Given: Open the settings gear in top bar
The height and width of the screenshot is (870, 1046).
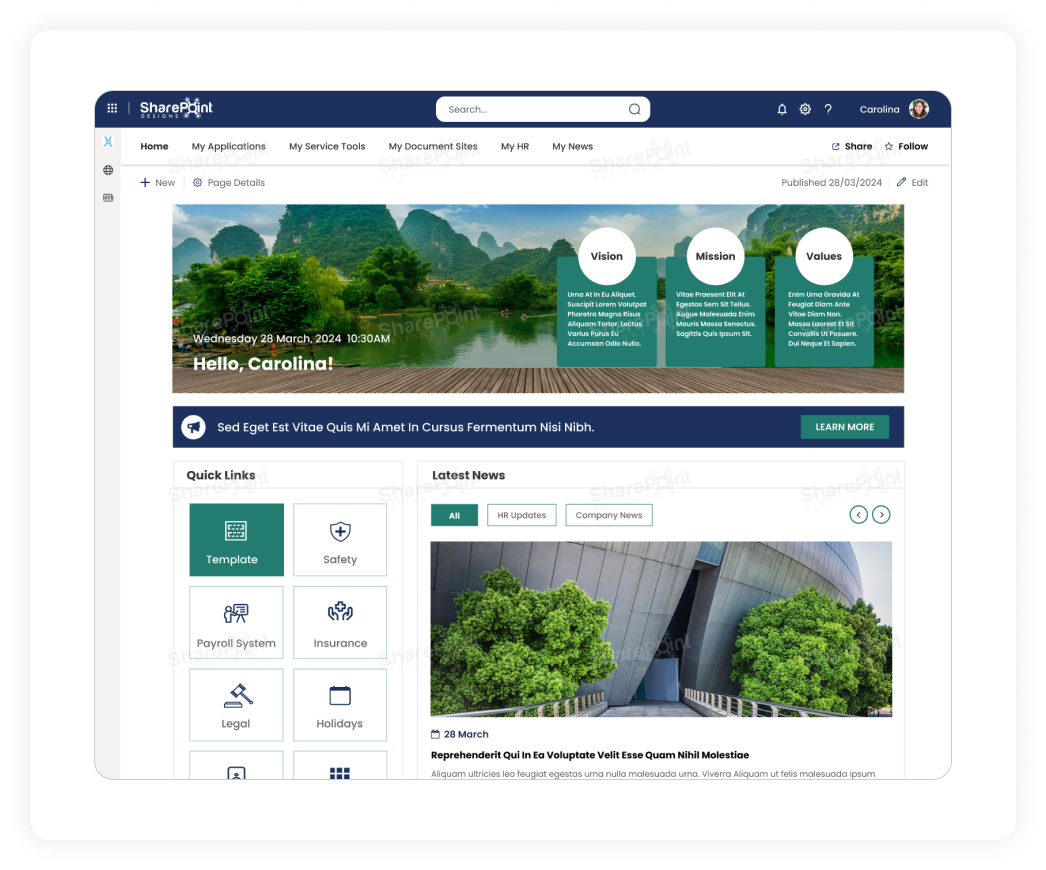Looking at the screenshot, I should pyautogui.click(x=805, y=109).
